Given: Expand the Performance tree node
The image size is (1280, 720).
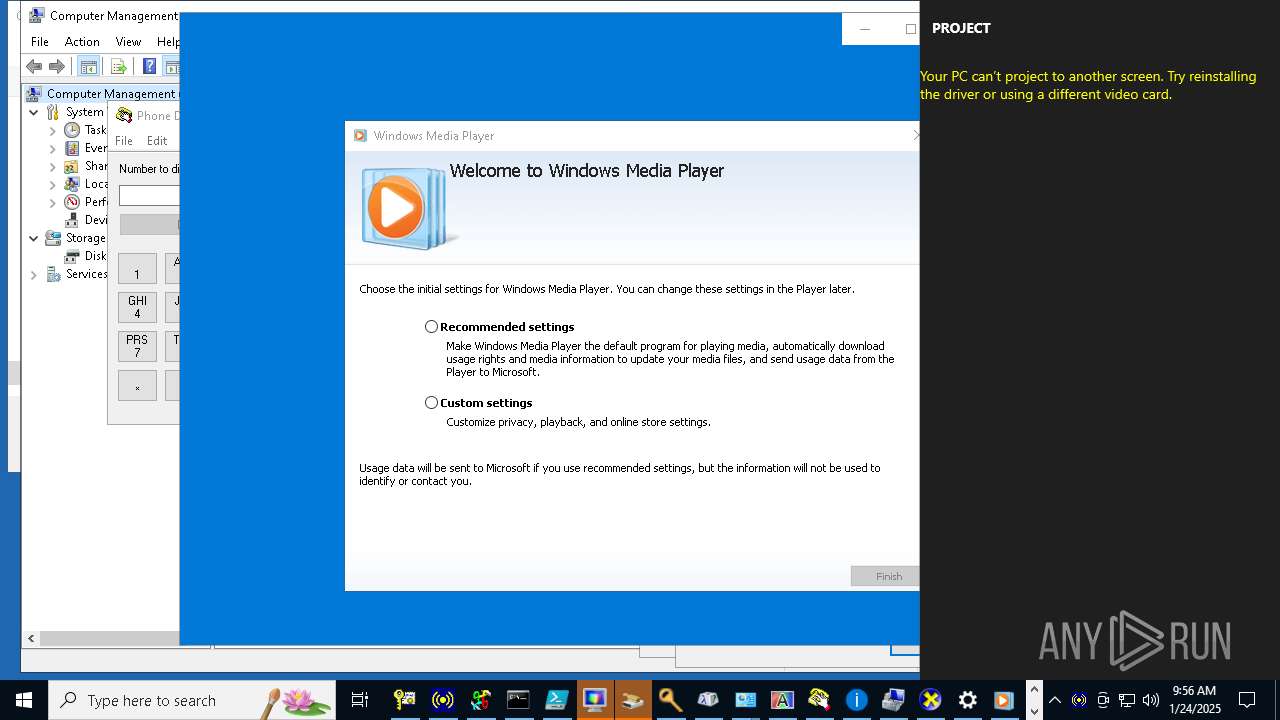Looking at the screenshot, I should pos(53,202).
